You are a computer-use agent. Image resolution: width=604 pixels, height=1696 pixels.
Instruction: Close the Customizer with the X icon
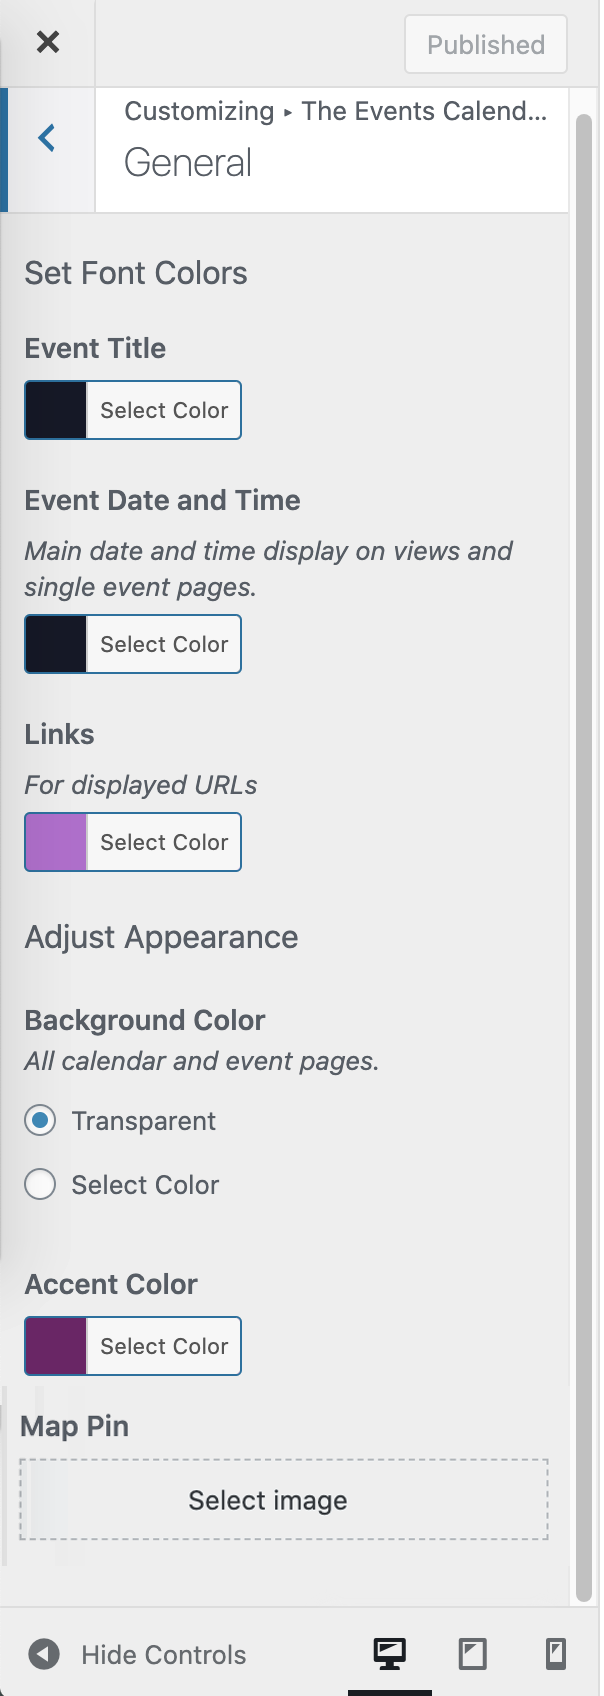pyautogui.click(x=47, y=42)
